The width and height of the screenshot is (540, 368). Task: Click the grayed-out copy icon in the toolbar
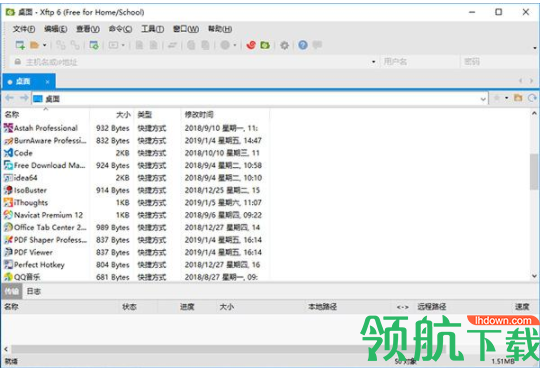(191, 45)
